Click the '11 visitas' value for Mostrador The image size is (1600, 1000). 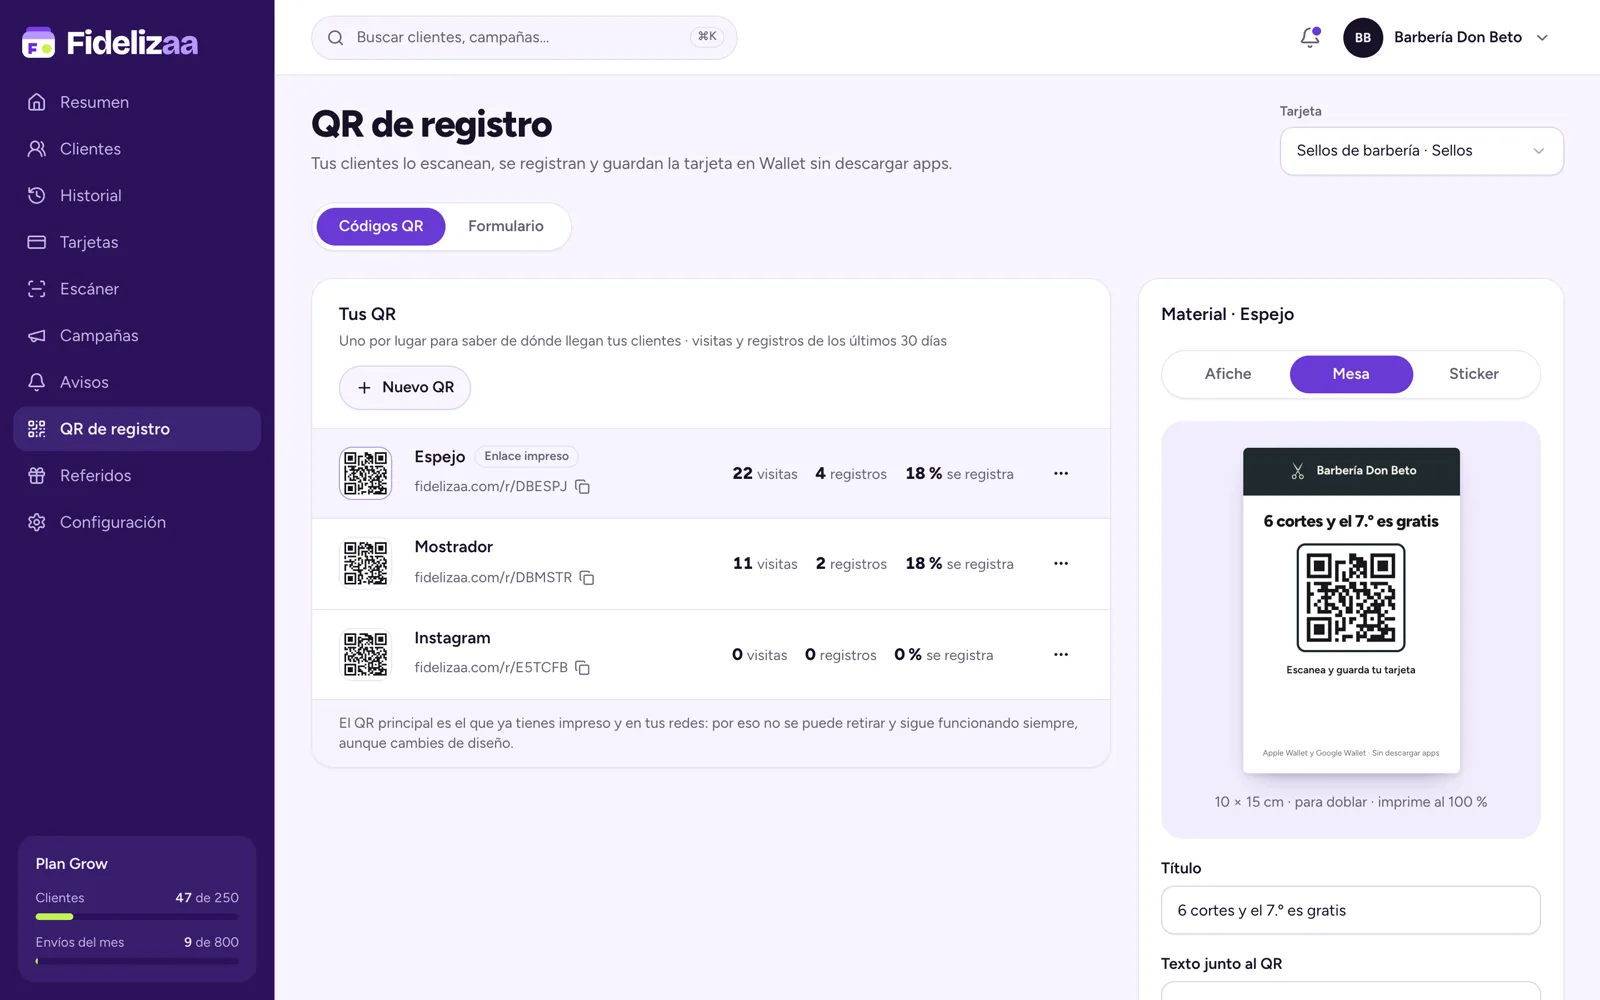[765, 563]
